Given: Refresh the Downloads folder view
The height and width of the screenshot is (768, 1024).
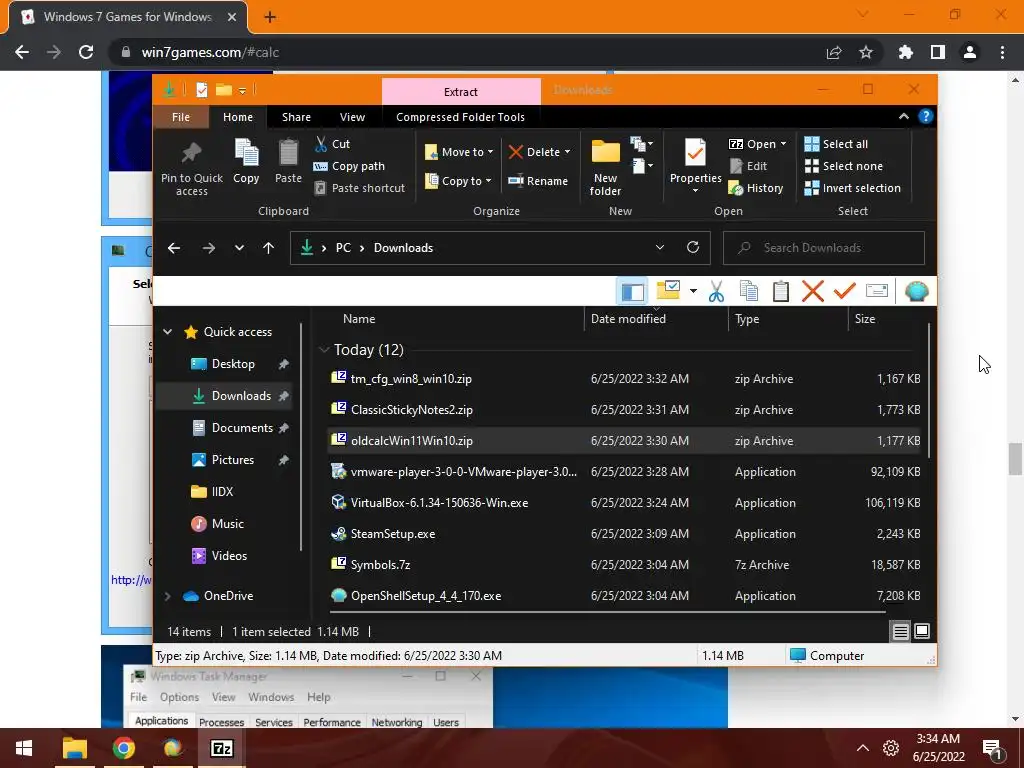Looking at the screenshot, I should pyautogui.click(x=693, y=248).
